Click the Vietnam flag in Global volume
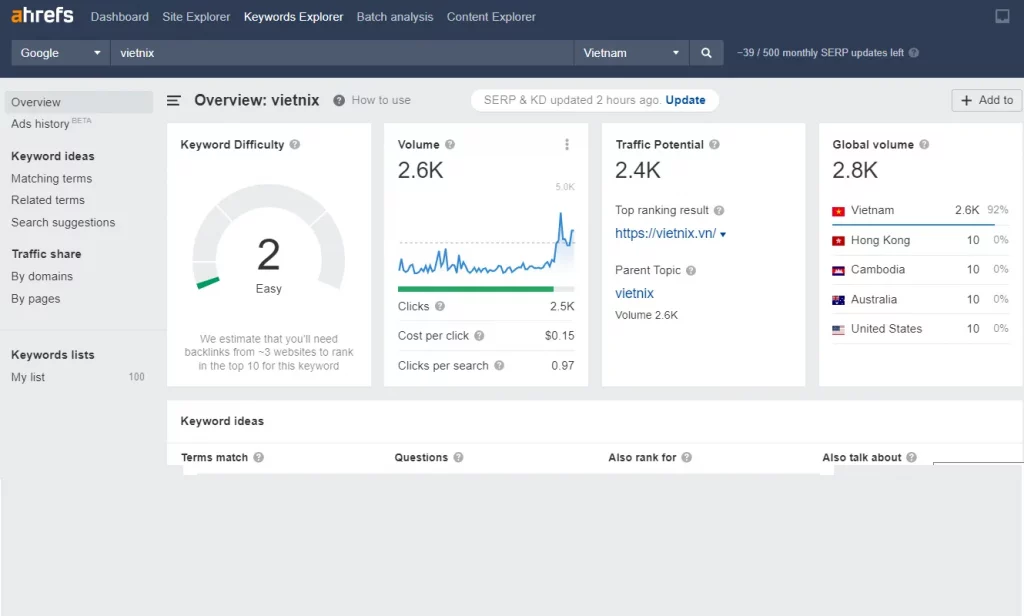Screen dimensions: 1024x616 [838, 211]
